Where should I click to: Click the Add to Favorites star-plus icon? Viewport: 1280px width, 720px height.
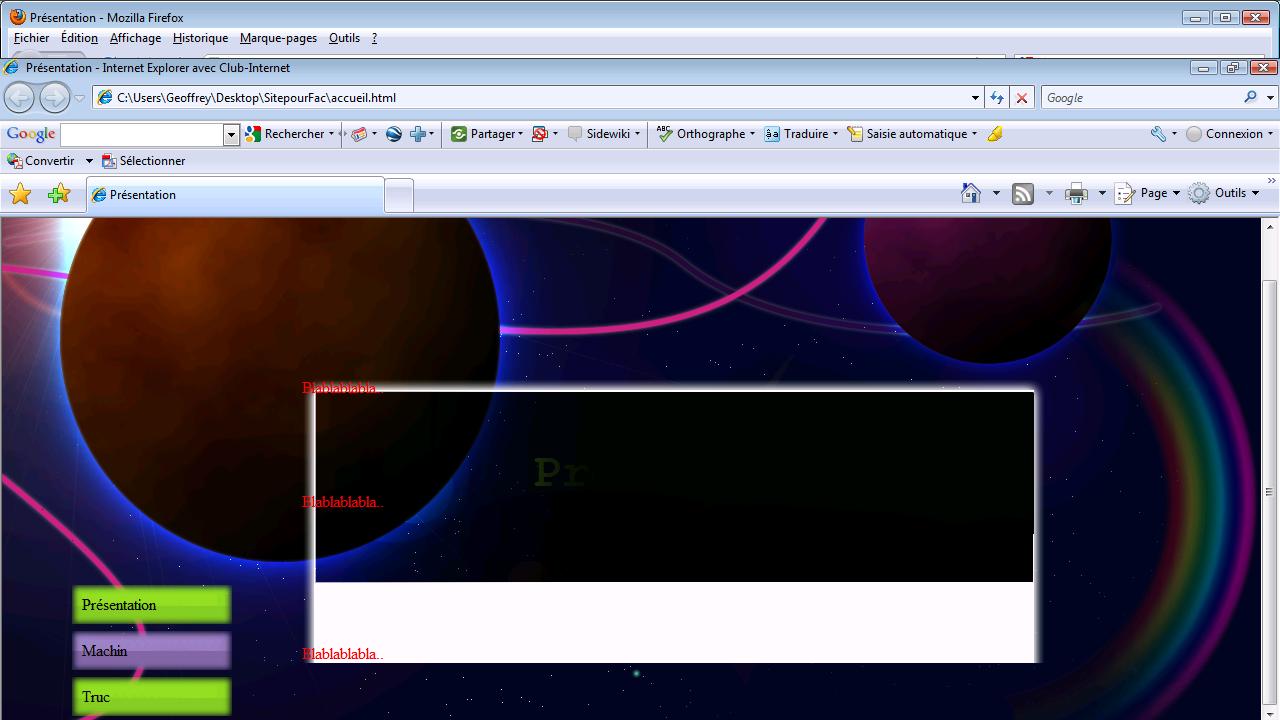(x=59, y=194)
